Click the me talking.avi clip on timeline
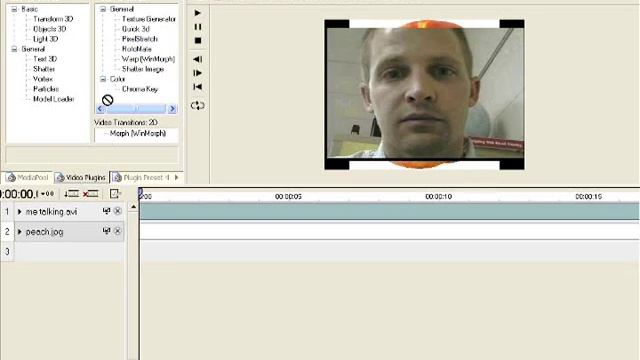The height and width of the screenshot is (360, 640). (x=389, y=211)
